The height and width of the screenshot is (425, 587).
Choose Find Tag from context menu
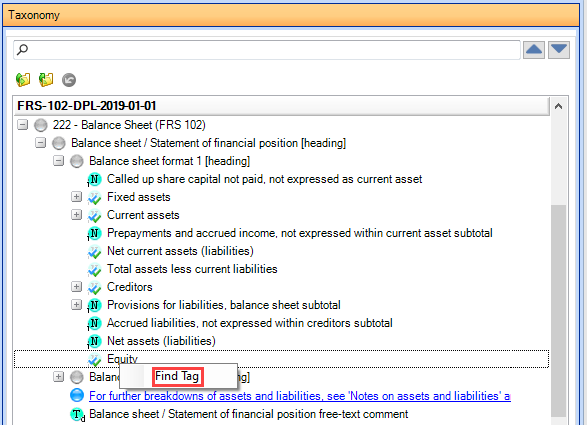[x=177, y=376]
